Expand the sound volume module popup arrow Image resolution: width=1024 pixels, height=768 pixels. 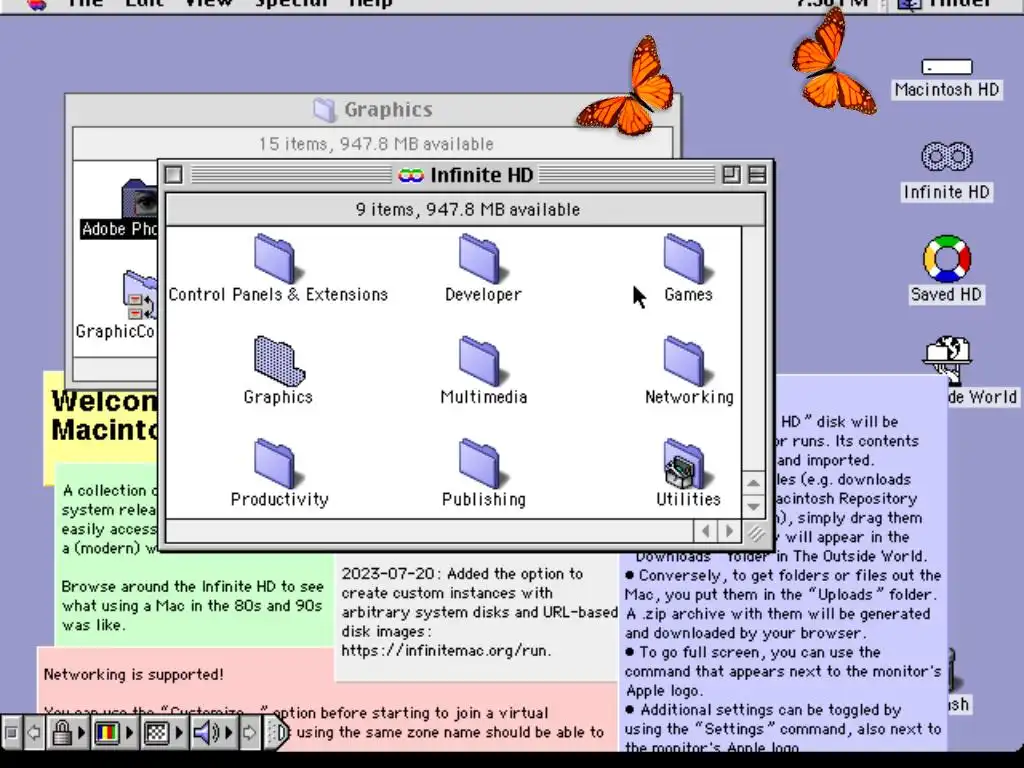point(229,733)
